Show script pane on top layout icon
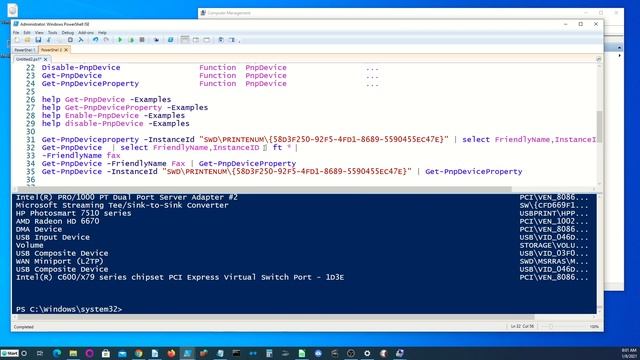 click(185, 40)
